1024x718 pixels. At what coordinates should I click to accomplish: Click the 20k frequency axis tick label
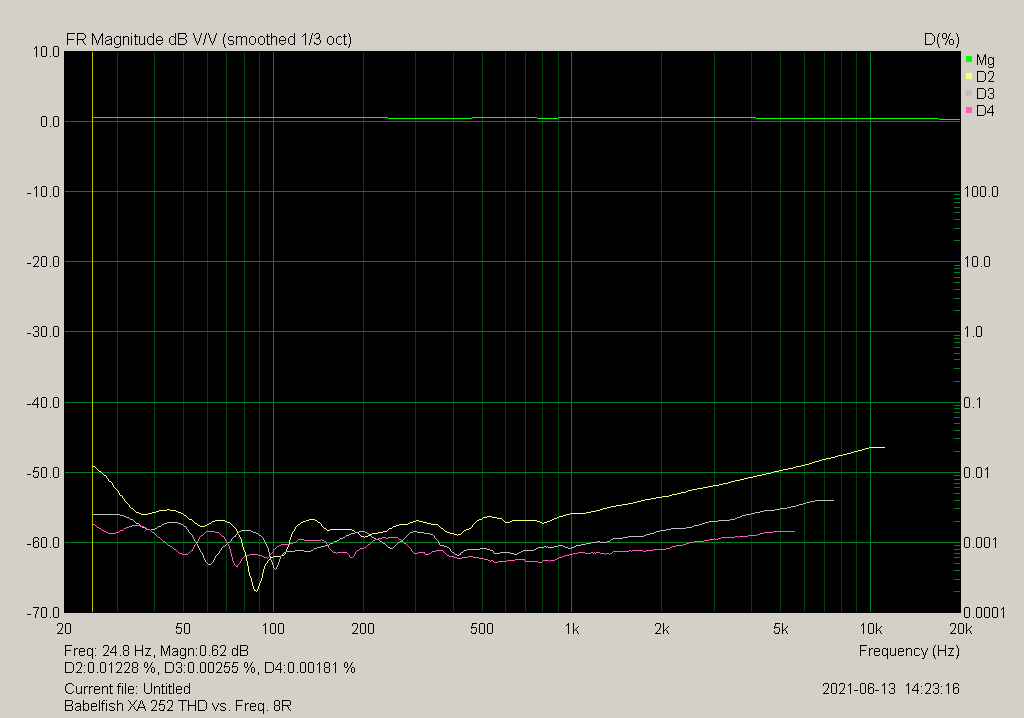click(961, 629)
